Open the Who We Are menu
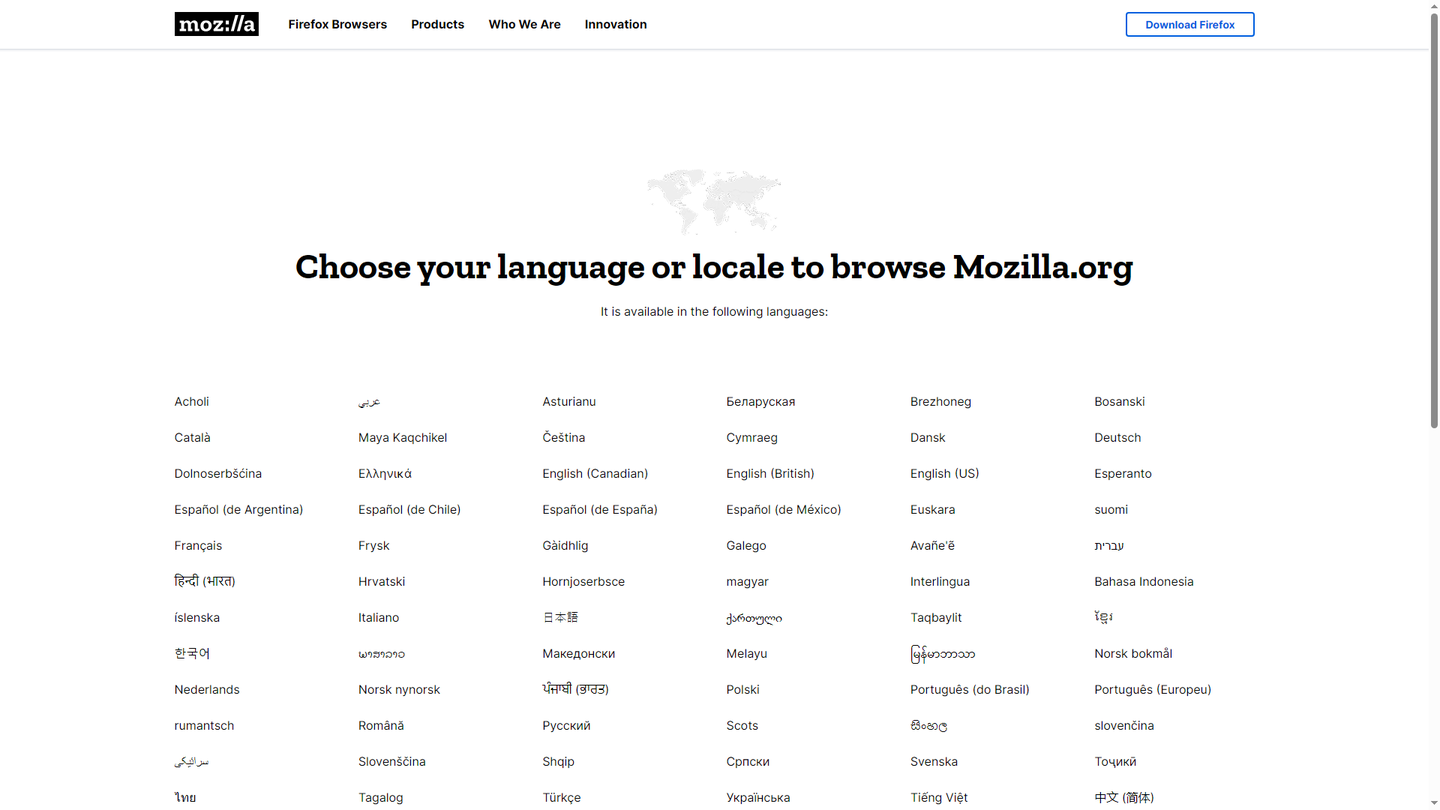This screenshot has height=810, width=1440. (x=524, y=24)
